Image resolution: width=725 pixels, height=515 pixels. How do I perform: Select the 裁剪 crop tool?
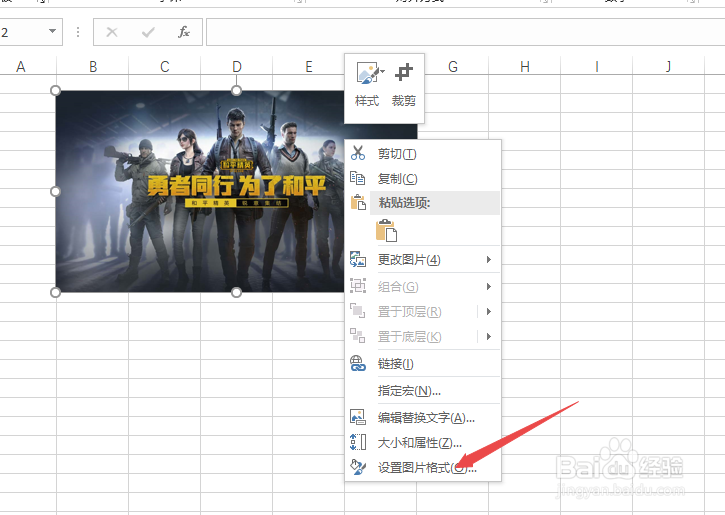click(404, 85)
